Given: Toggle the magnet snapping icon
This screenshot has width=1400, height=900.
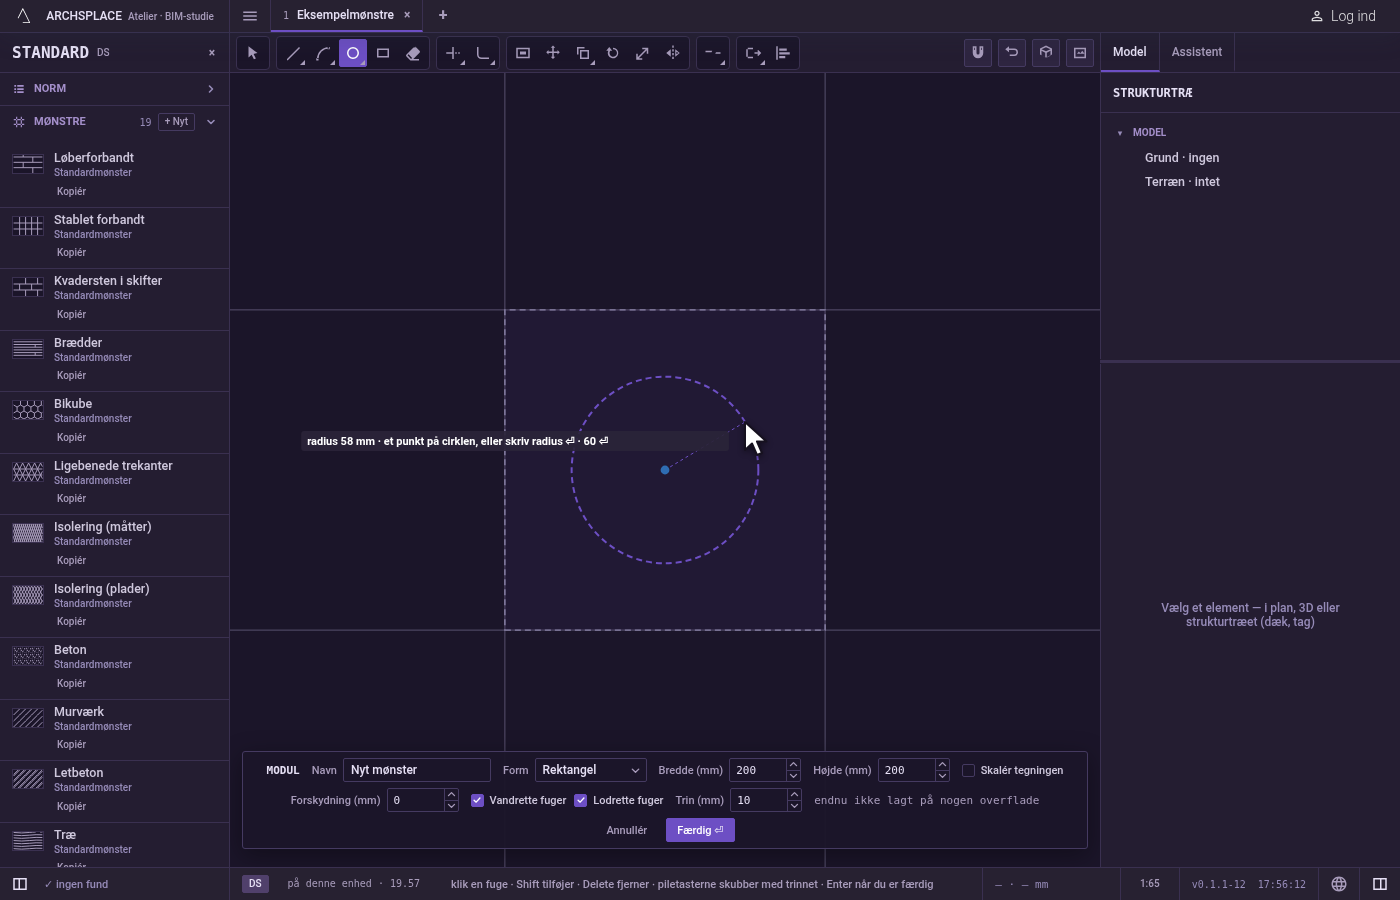Looking at the screenshot, I should click(x=978, y=52).
